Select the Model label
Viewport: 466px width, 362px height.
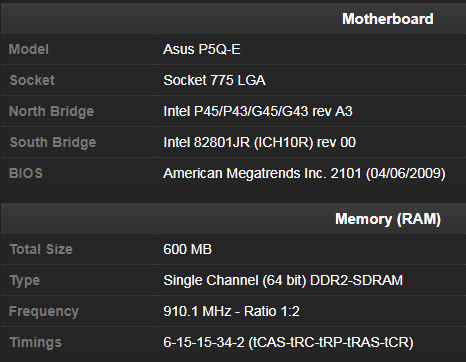[29, 49]
